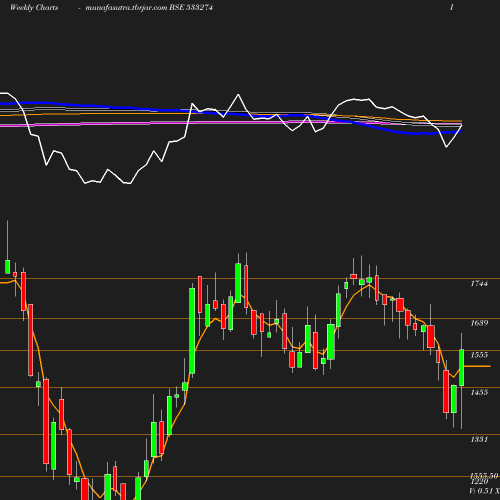This screenshot has height=500, width=500.
Task: Click the "munafasutra.tbrjar.com" source text
Action: [126, 8]
